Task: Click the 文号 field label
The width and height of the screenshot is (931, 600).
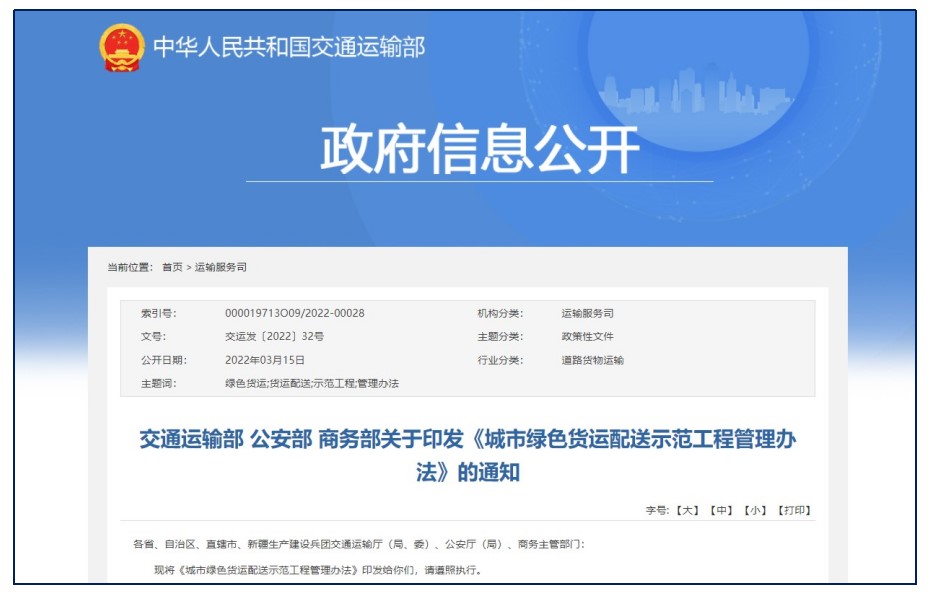Action: [x=154, y=336]
